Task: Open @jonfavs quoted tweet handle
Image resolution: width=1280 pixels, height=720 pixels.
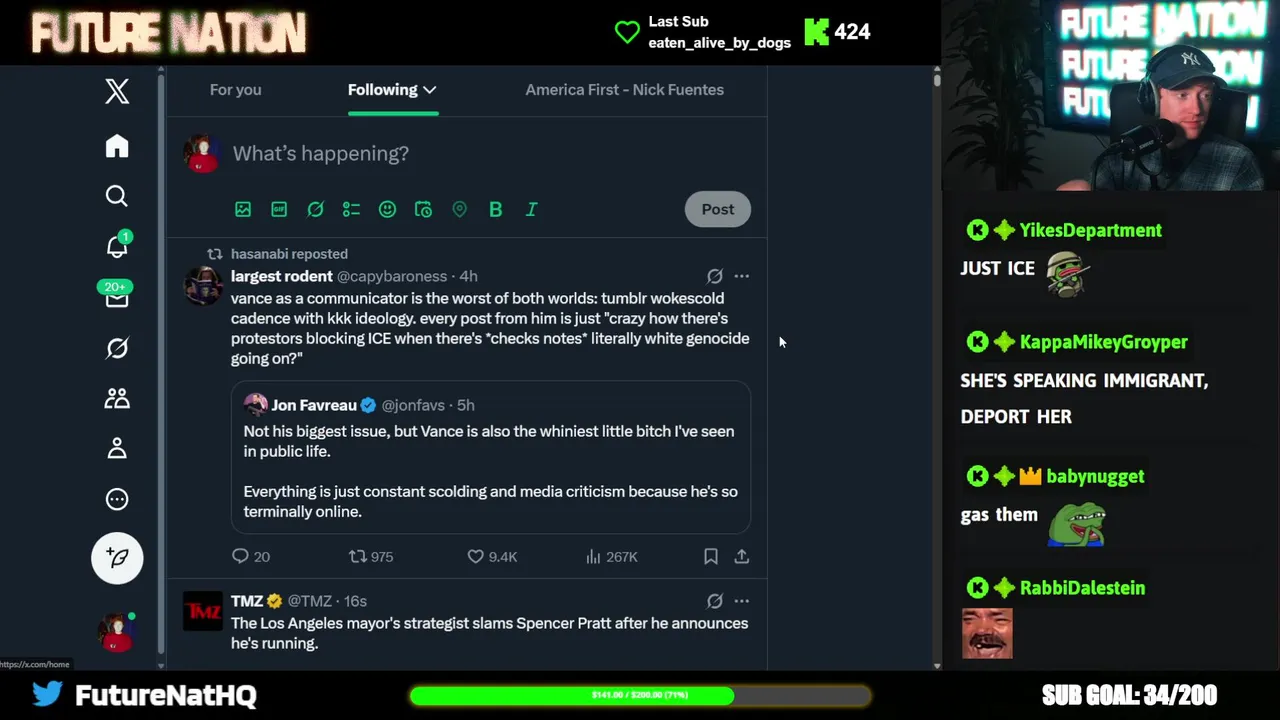Action: [x=414, y=405]
